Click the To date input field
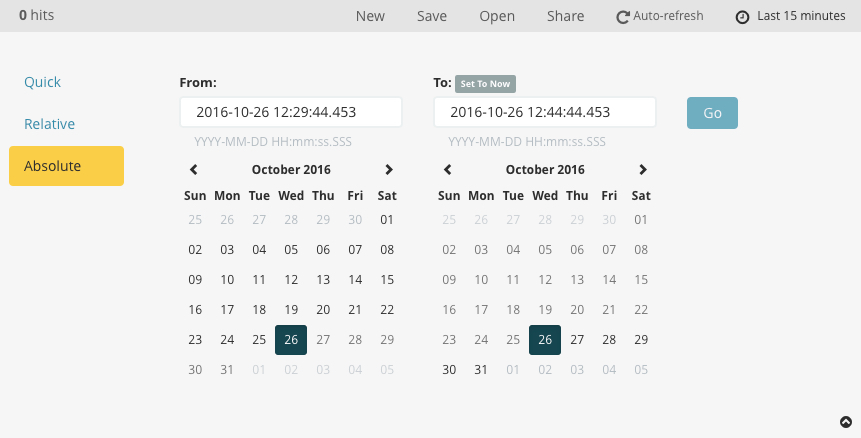This screenshot has width=861, height=438. 545,112
